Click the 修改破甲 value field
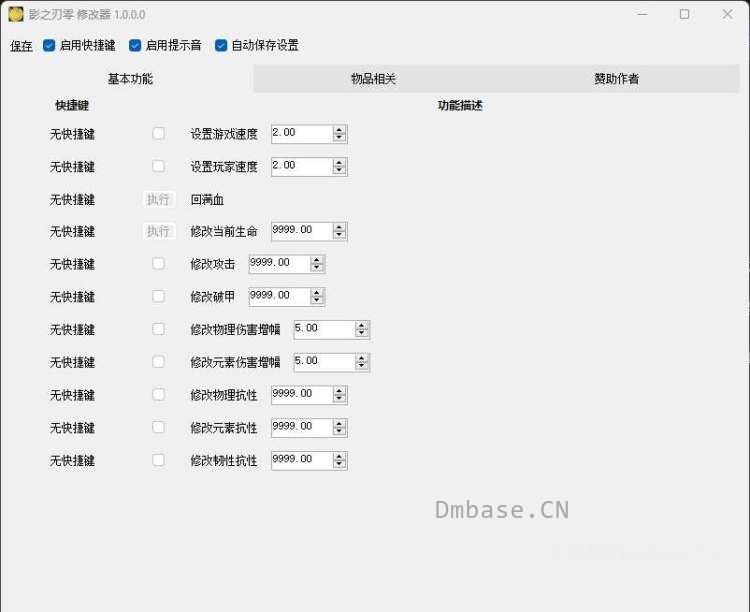Image resolution: width=750 pixels, height=612 pixels. click(279, 297)
